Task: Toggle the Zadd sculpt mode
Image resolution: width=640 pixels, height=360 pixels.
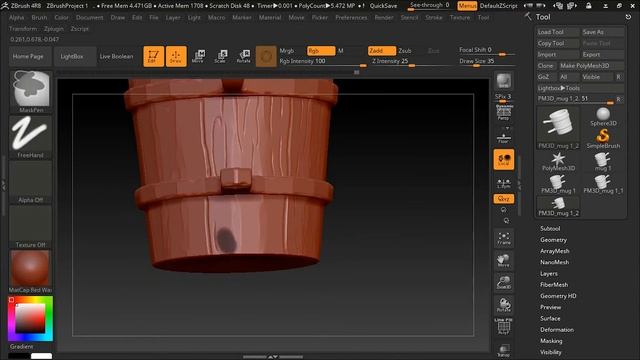Action: click(x=382, y=51)
